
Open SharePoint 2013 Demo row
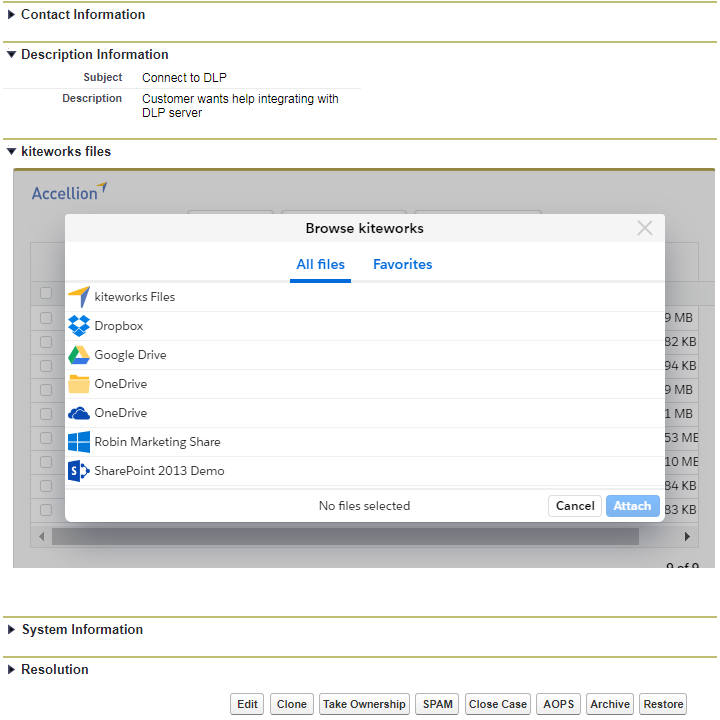(365, 471)
